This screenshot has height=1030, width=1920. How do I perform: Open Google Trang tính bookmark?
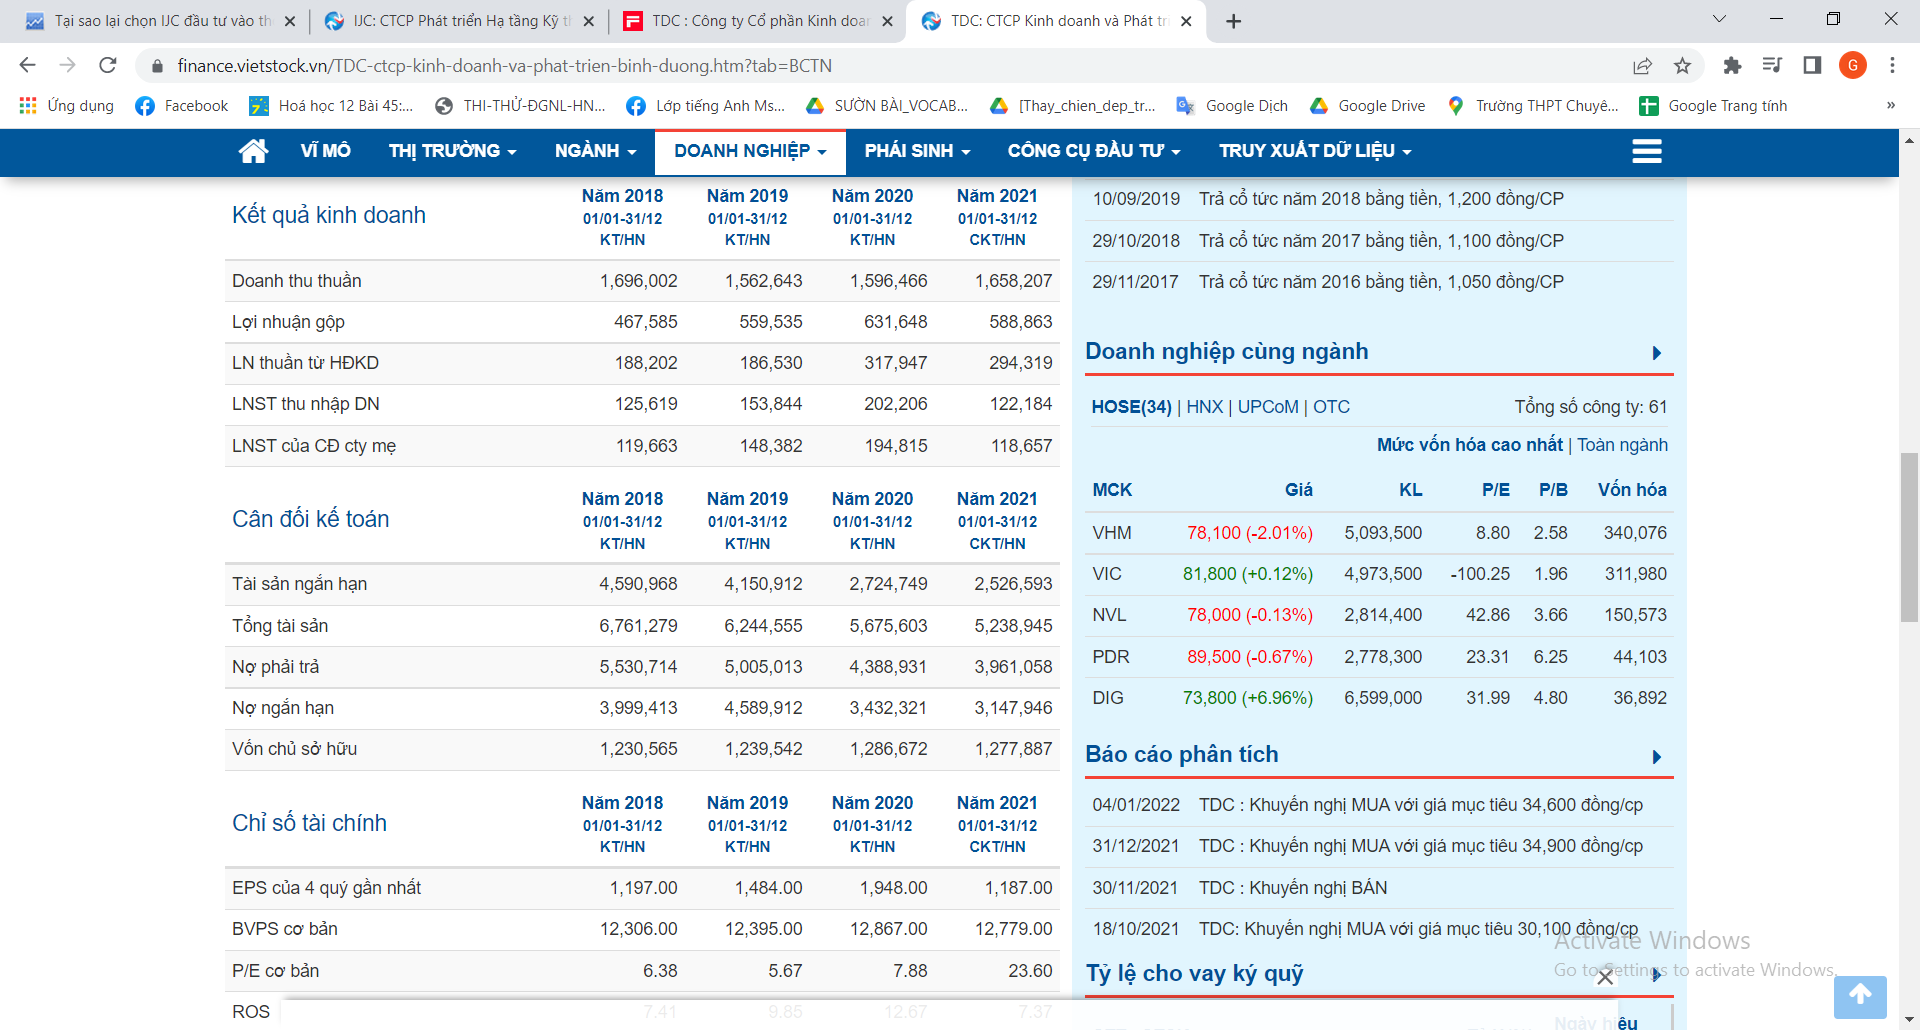[x=1713, y=106]
